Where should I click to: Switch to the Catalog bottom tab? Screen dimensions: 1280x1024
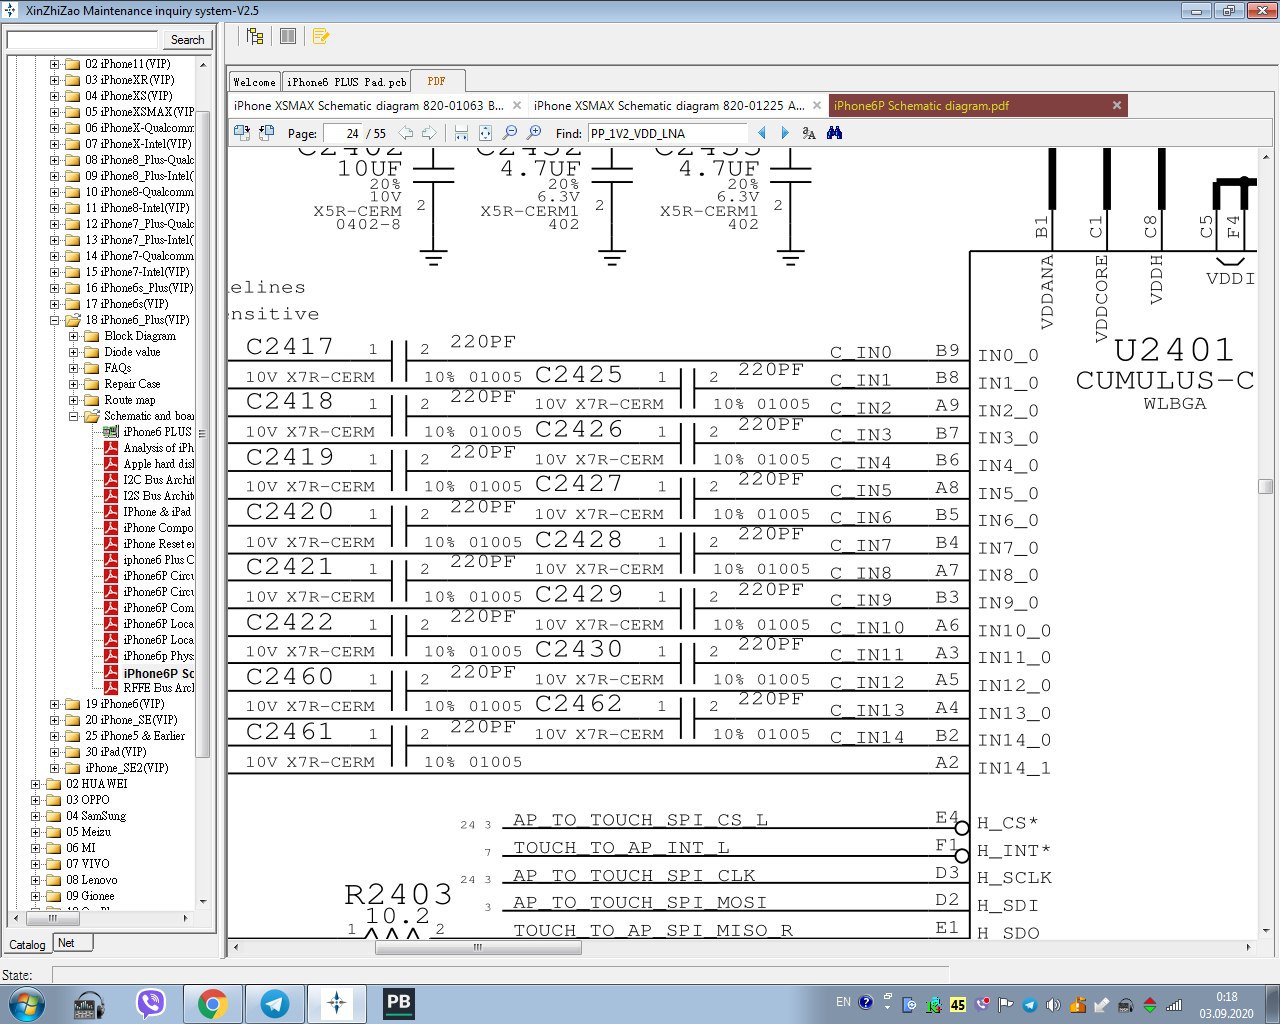(x=27, y=944)
